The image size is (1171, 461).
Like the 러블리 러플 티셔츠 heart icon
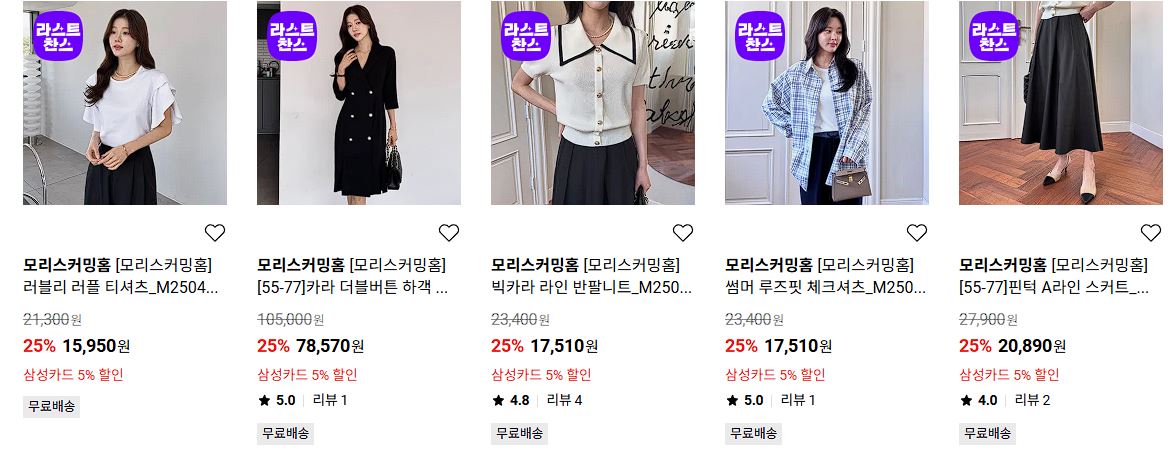point(215,233)
